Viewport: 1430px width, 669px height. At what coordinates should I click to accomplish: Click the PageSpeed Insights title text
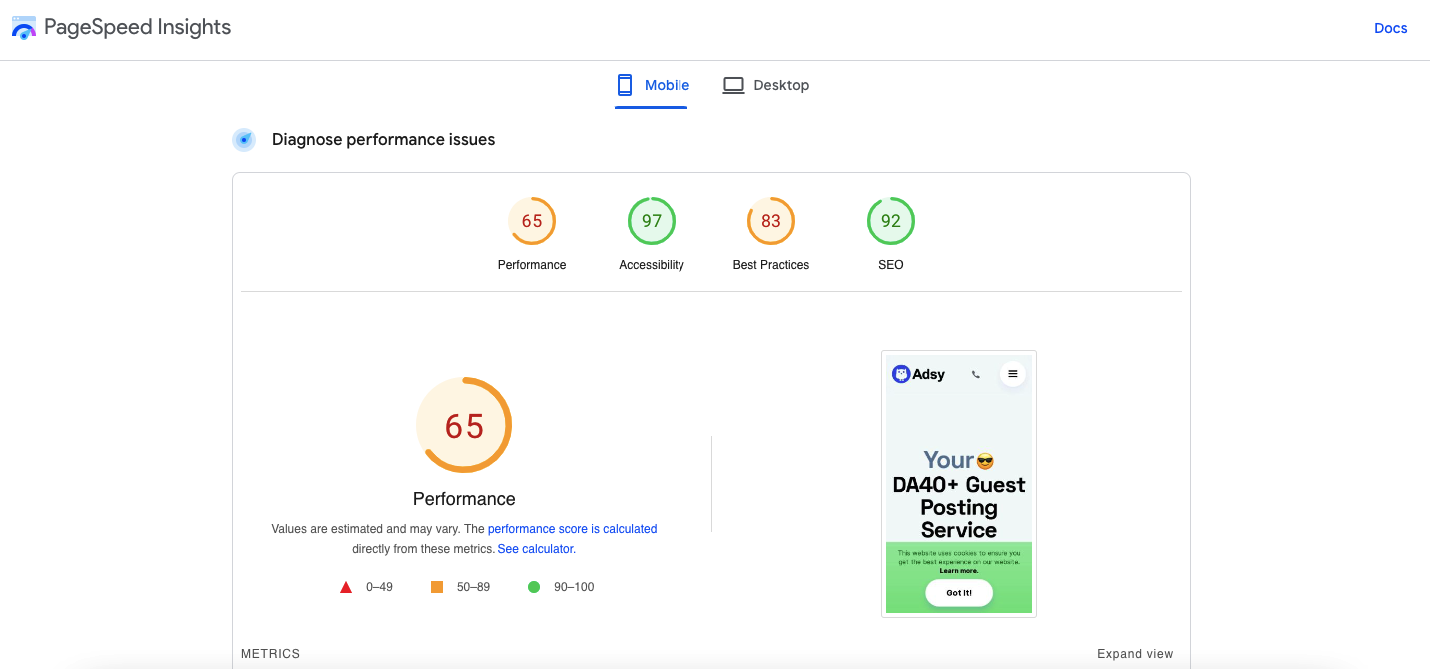(x=138, y=28)
